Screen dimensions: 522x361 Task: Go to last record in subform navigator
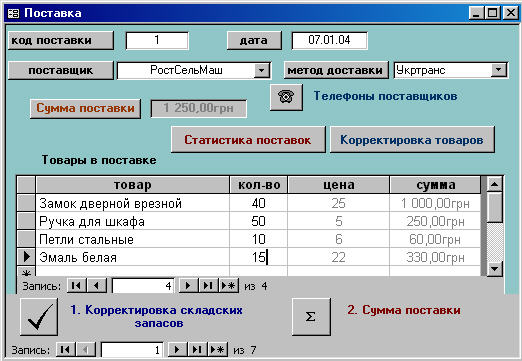pyautogui.click(x=208, y=286)
